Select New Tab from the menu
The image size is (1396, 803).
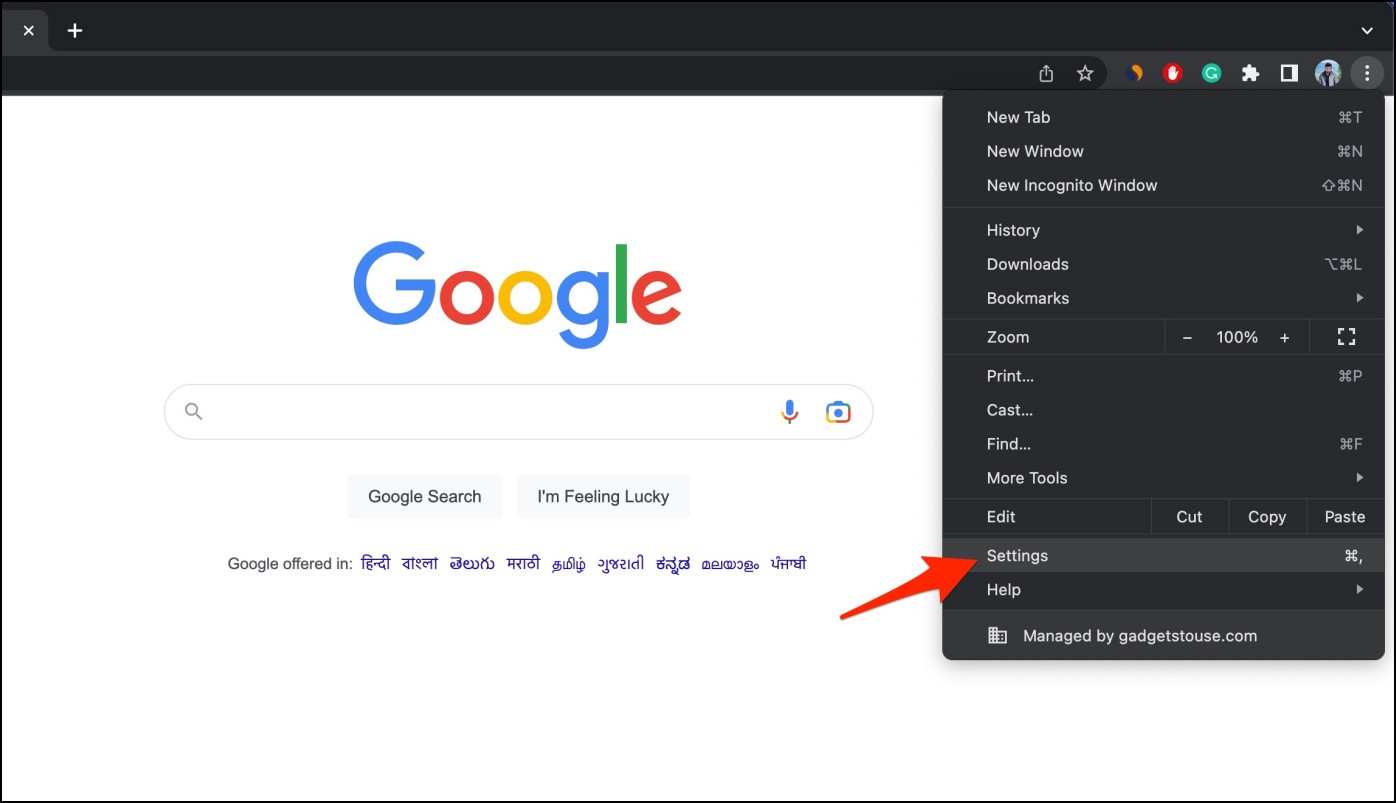click(x=1163, y=117)
